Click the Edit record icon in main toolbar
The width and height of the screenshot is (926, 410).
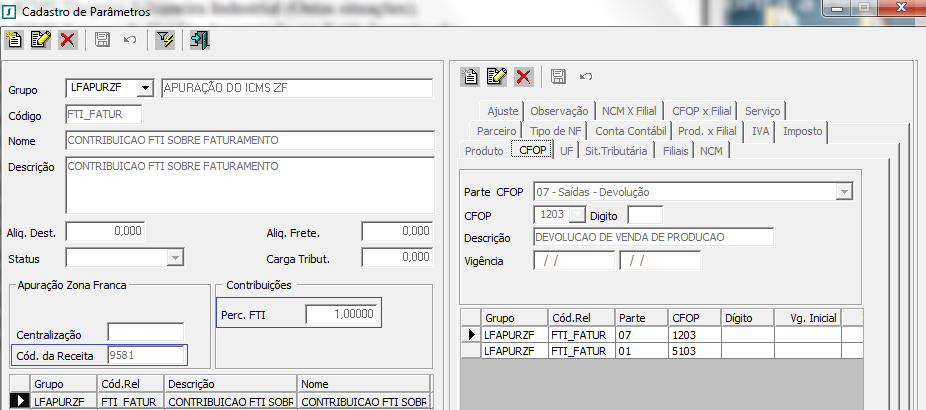tap(41, 40)
